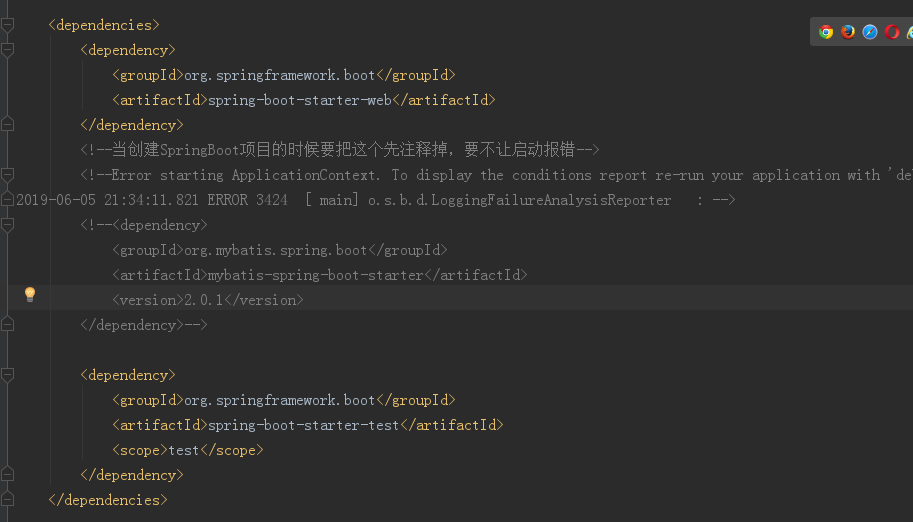Image resolution: width=913 pixels, height=522 pixels.
Task: Collapse the 'Error starting ApplicationContext' comment fold
Action: pyautogui.click(x=8, y=175)
